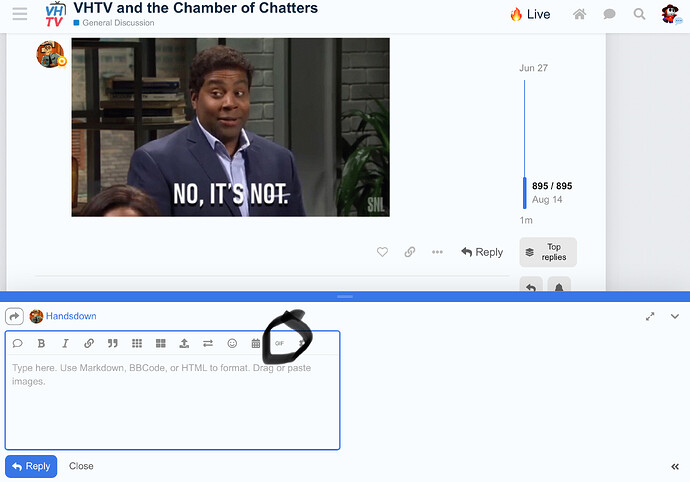This screenshot has height=482, width=690.
Task: Insert date with calendar icon
Action: 256,343
